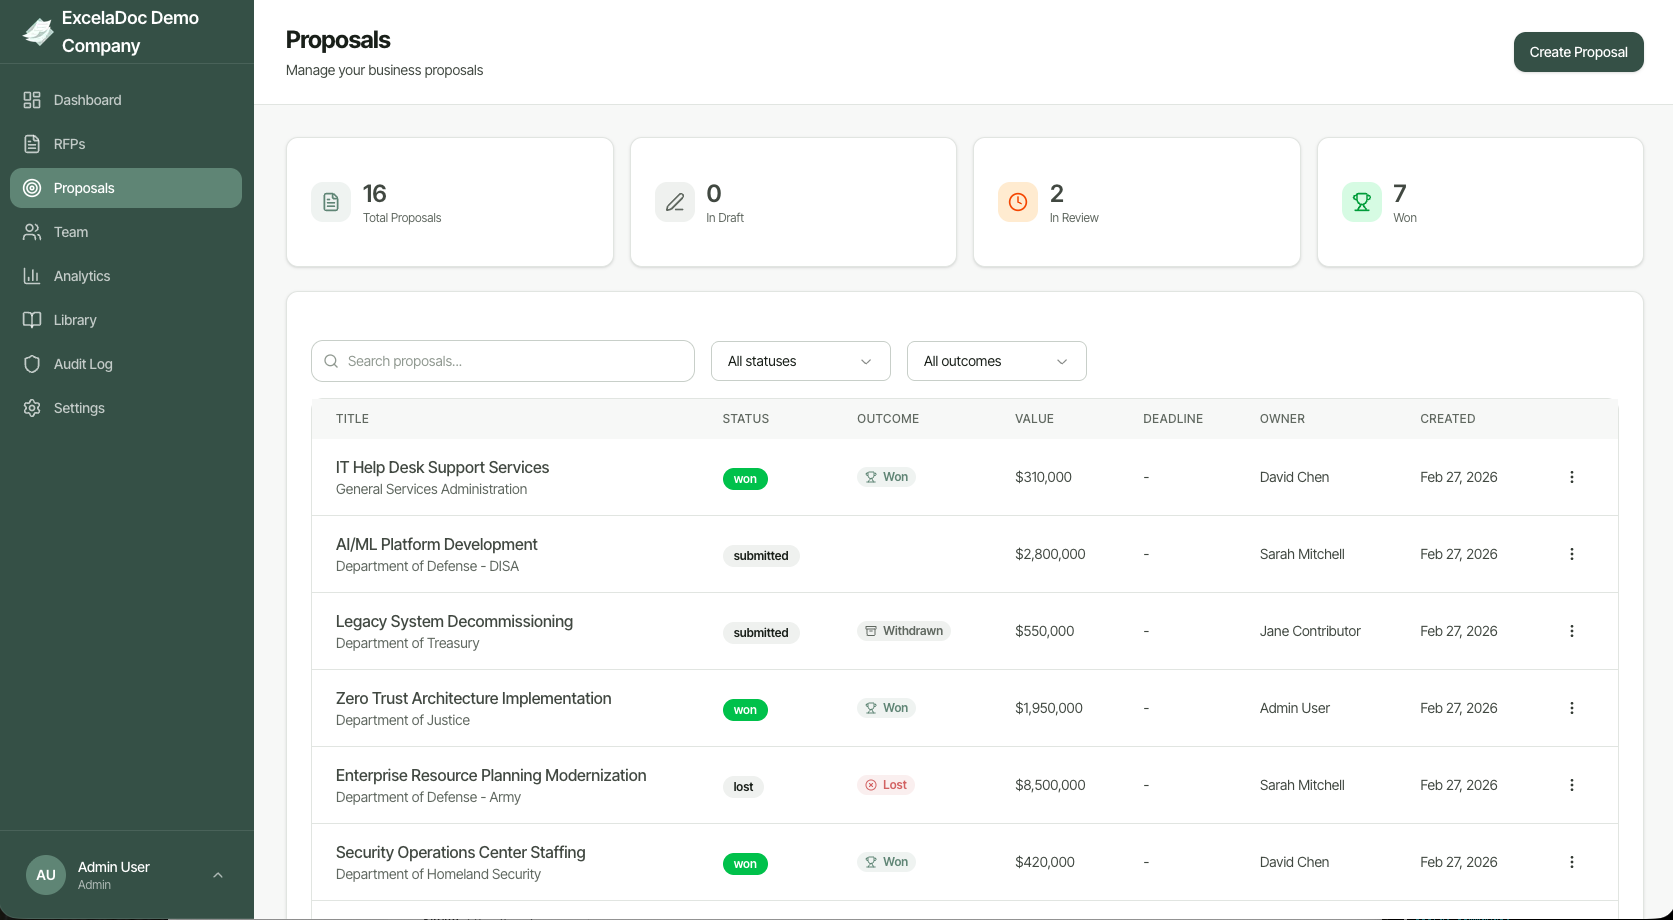Click submitted status badge on AI/ML Platform row
The height and width of the screenshot is (920, 1673).
point(761,556)
